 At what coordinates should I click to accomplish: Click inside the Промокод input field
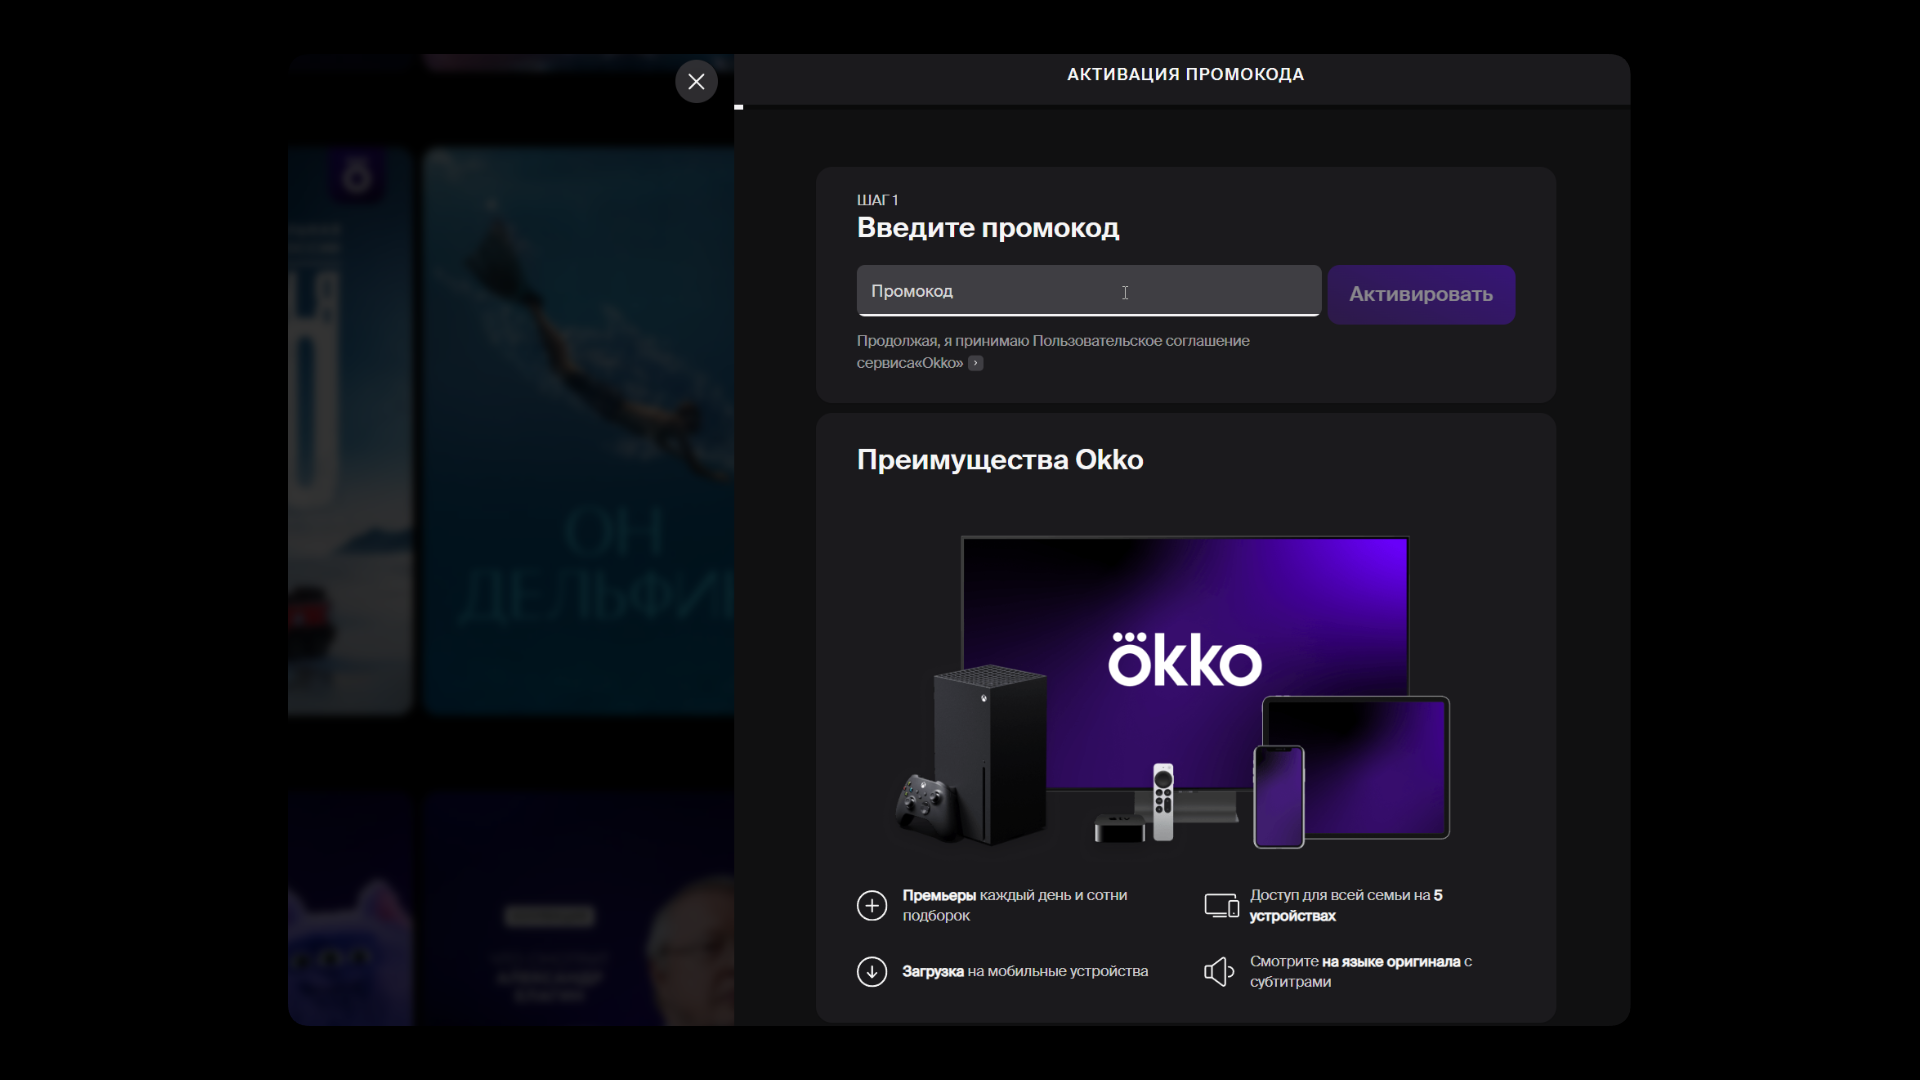pyautogui.click(x=1088, y=291)
